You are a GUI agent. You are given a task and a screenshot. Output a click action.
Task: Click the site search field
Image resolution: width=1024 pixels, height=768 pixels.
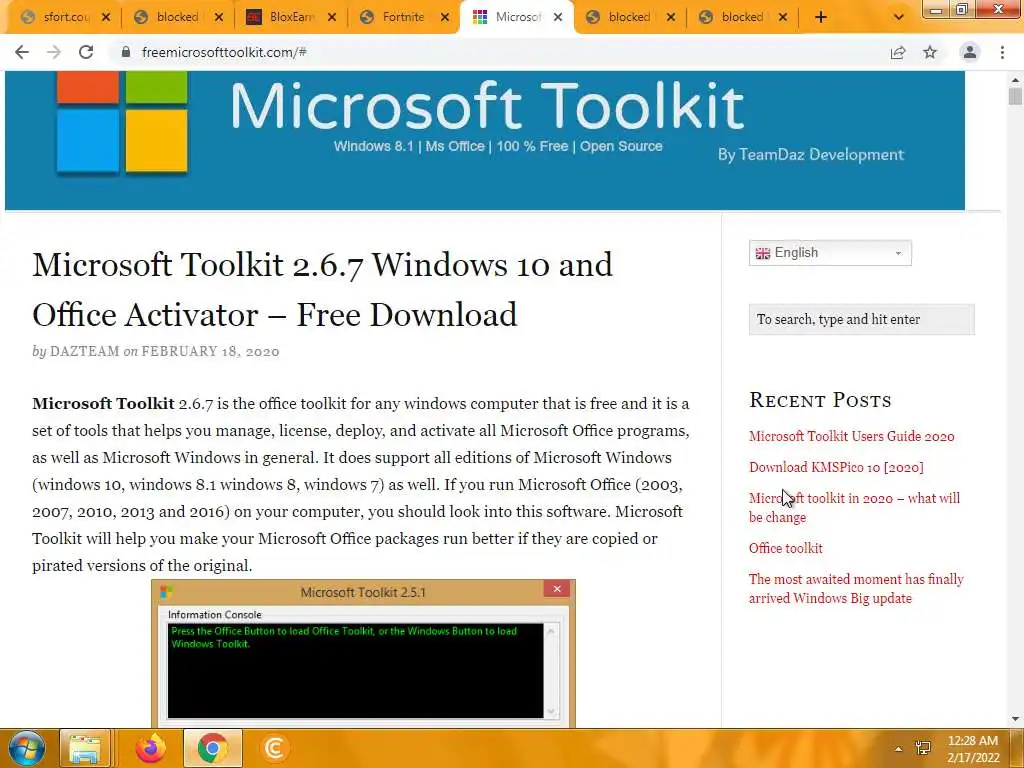(x=861, y=319)
